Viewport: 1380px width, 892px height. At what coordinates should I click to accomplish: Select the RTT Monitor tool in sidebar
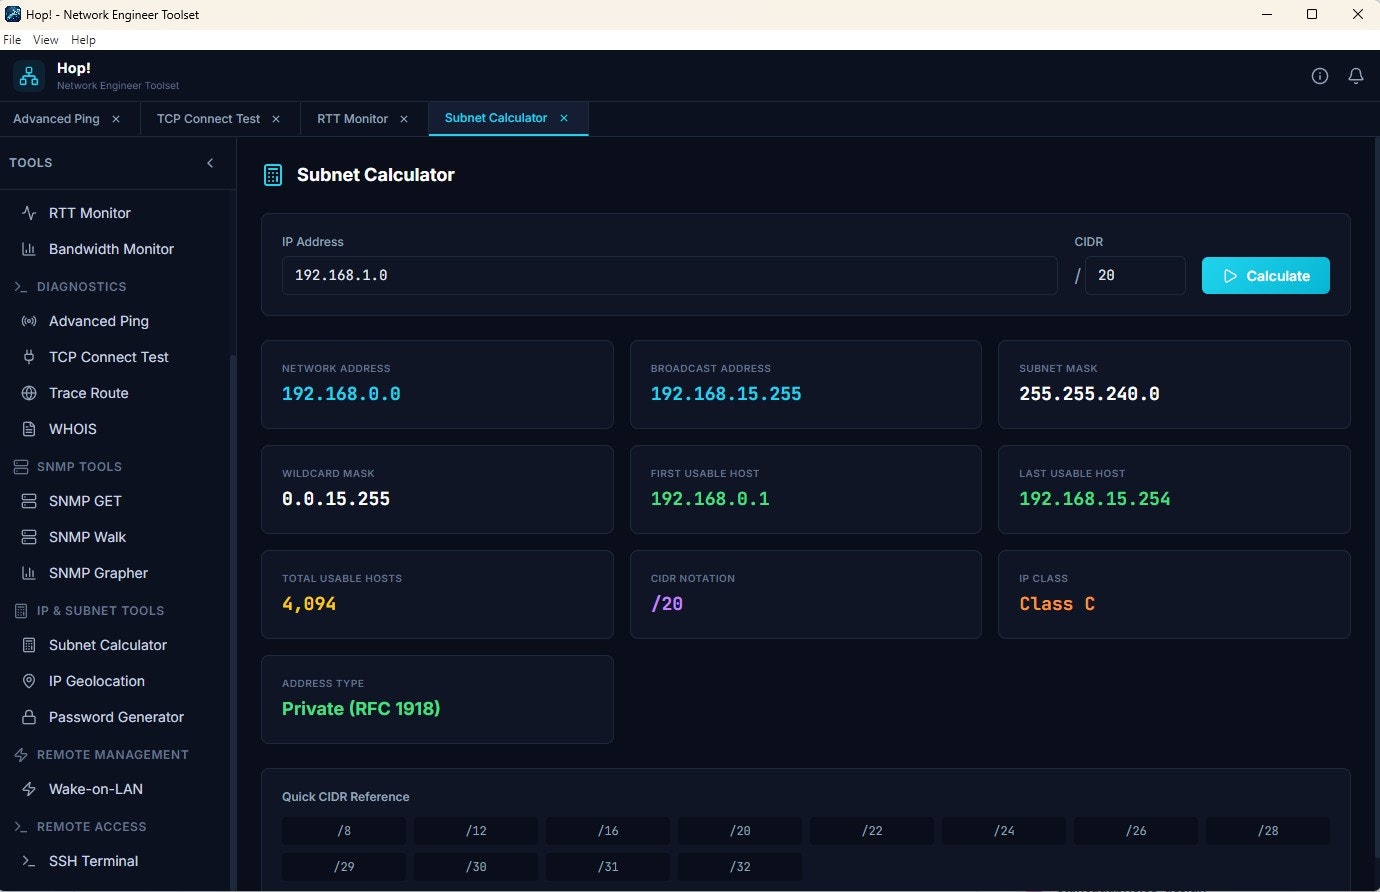coord(89,212)
